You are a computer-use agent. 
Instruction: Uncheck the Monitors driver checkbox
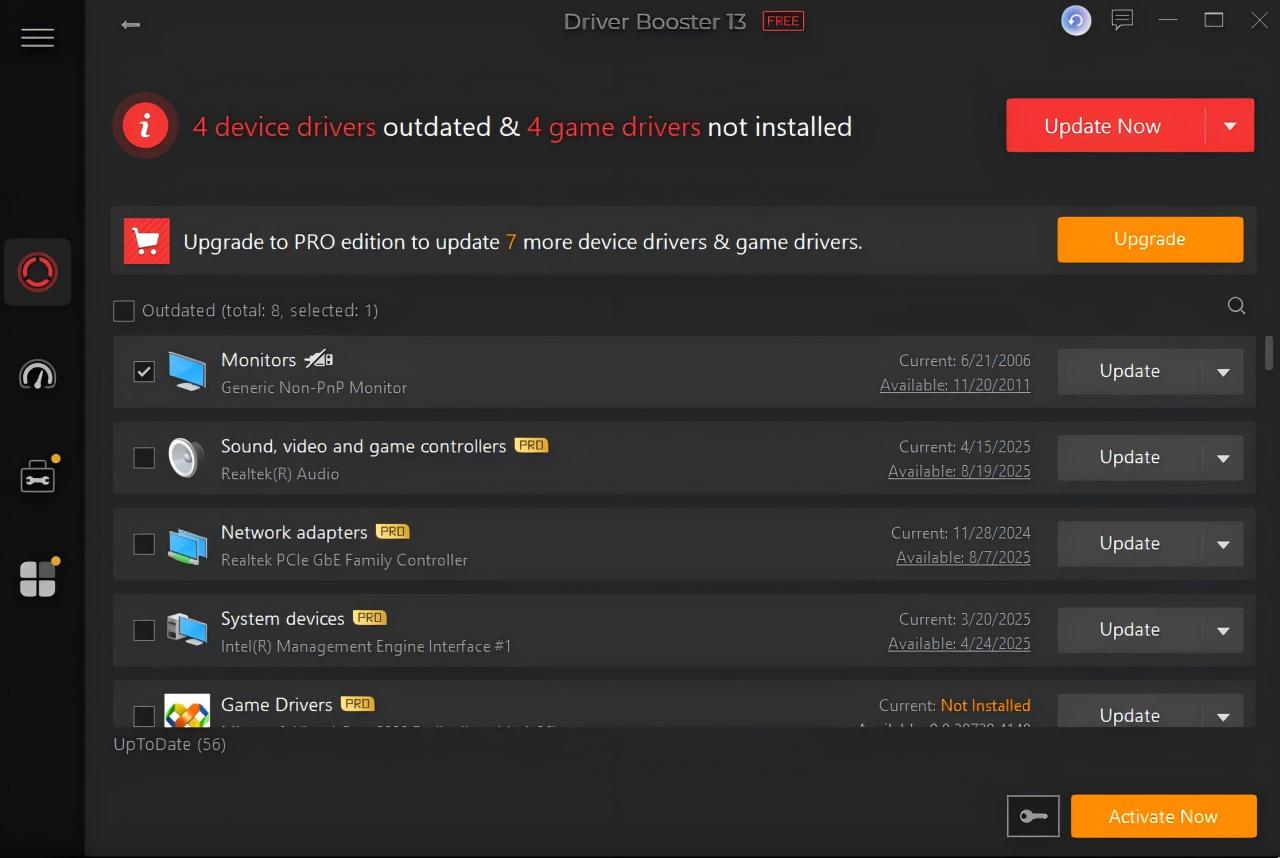click(144, 371)
